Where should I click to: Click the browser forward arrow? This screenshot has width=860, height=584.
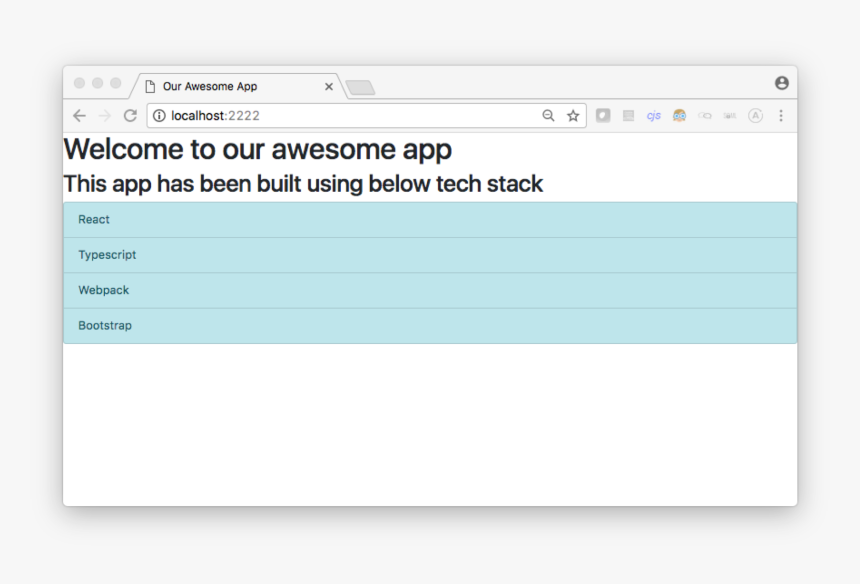point(105,116)
